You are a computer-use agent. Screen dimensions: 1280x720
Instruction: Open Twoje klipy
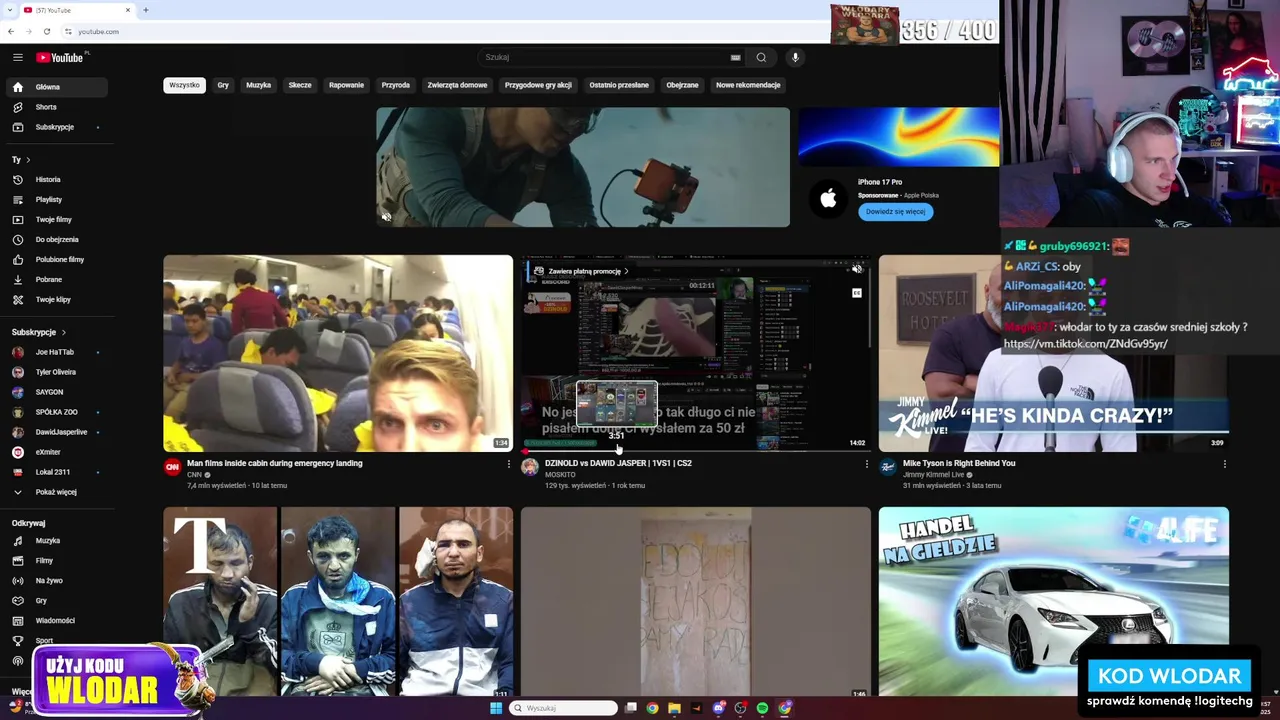pyautogui.click(x=56, y=300)
